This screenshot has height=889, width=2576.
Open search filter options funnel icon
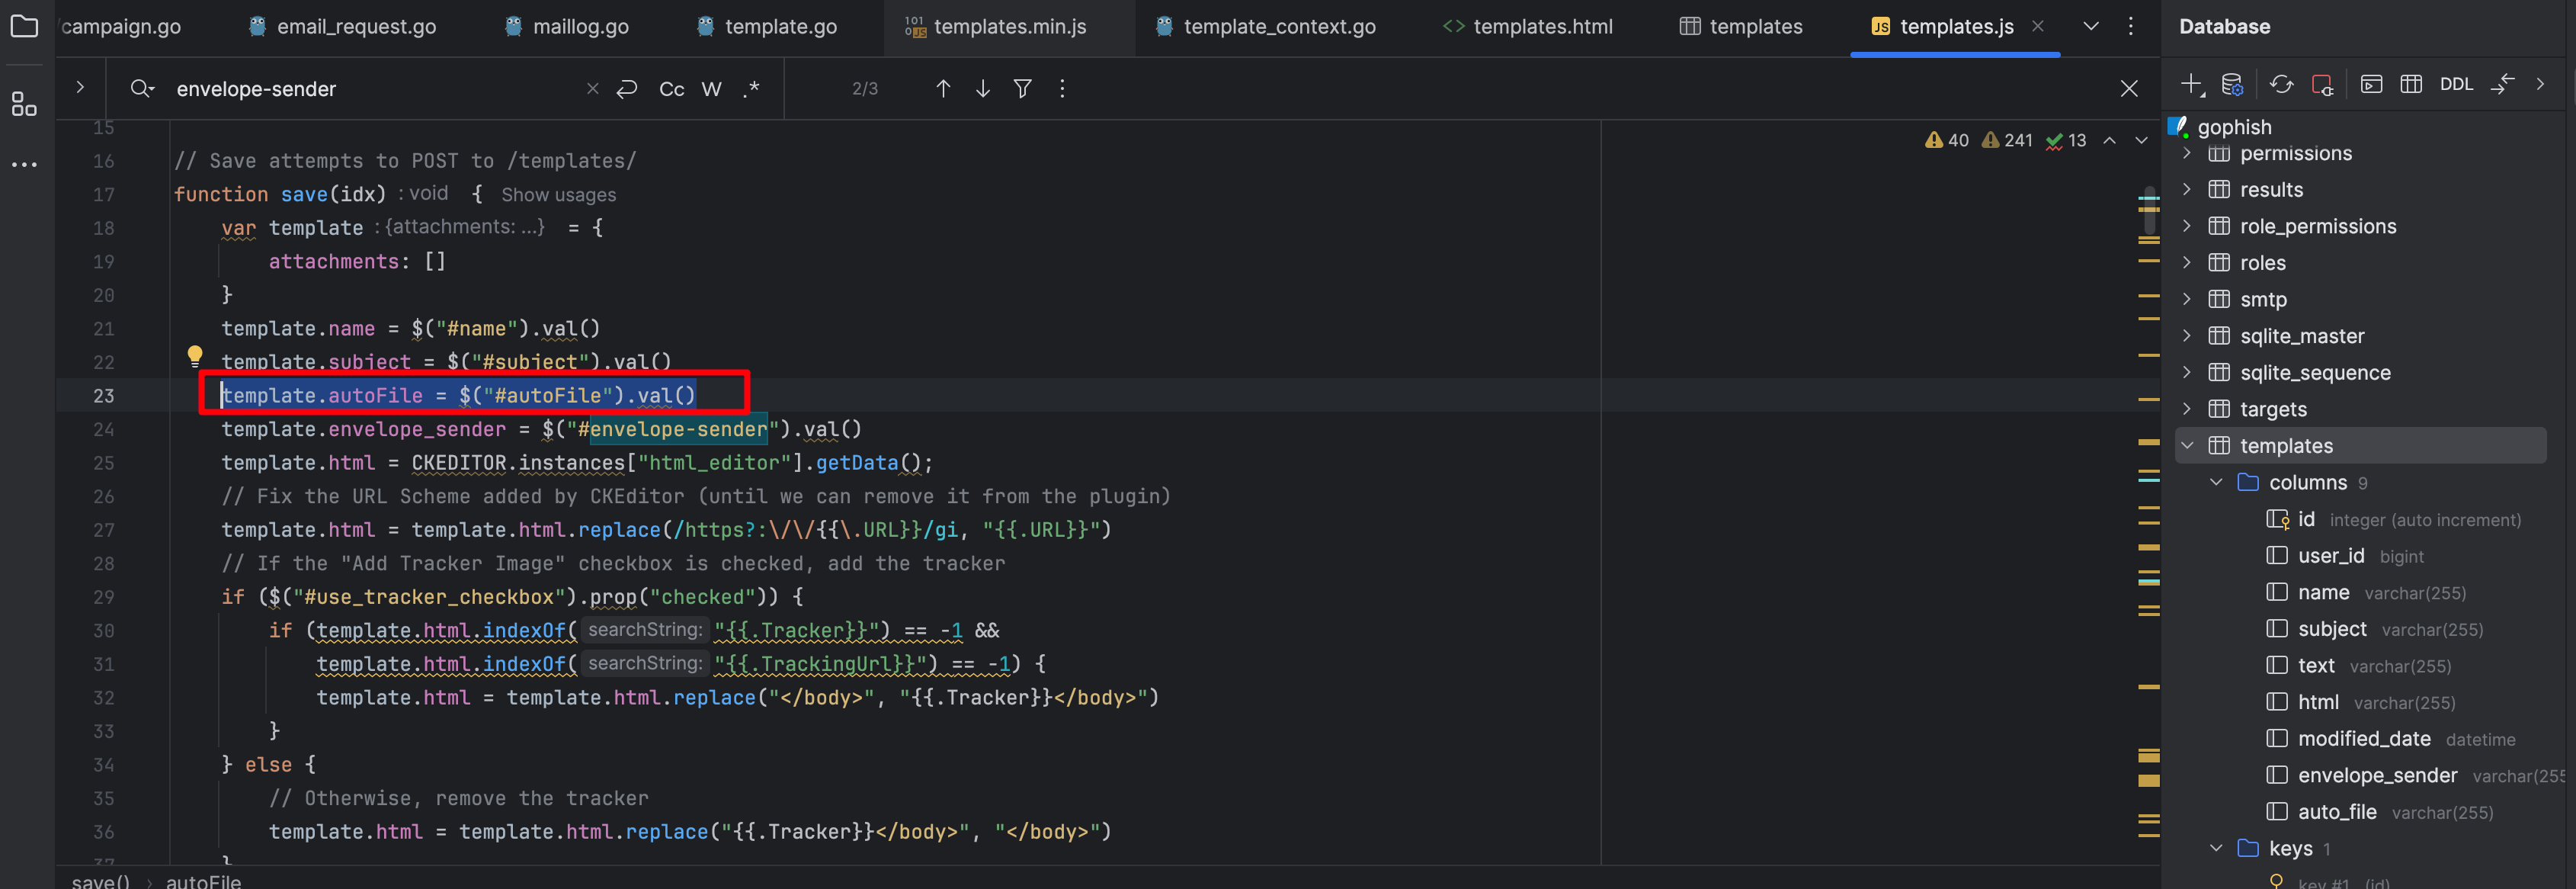point(1022,89)
